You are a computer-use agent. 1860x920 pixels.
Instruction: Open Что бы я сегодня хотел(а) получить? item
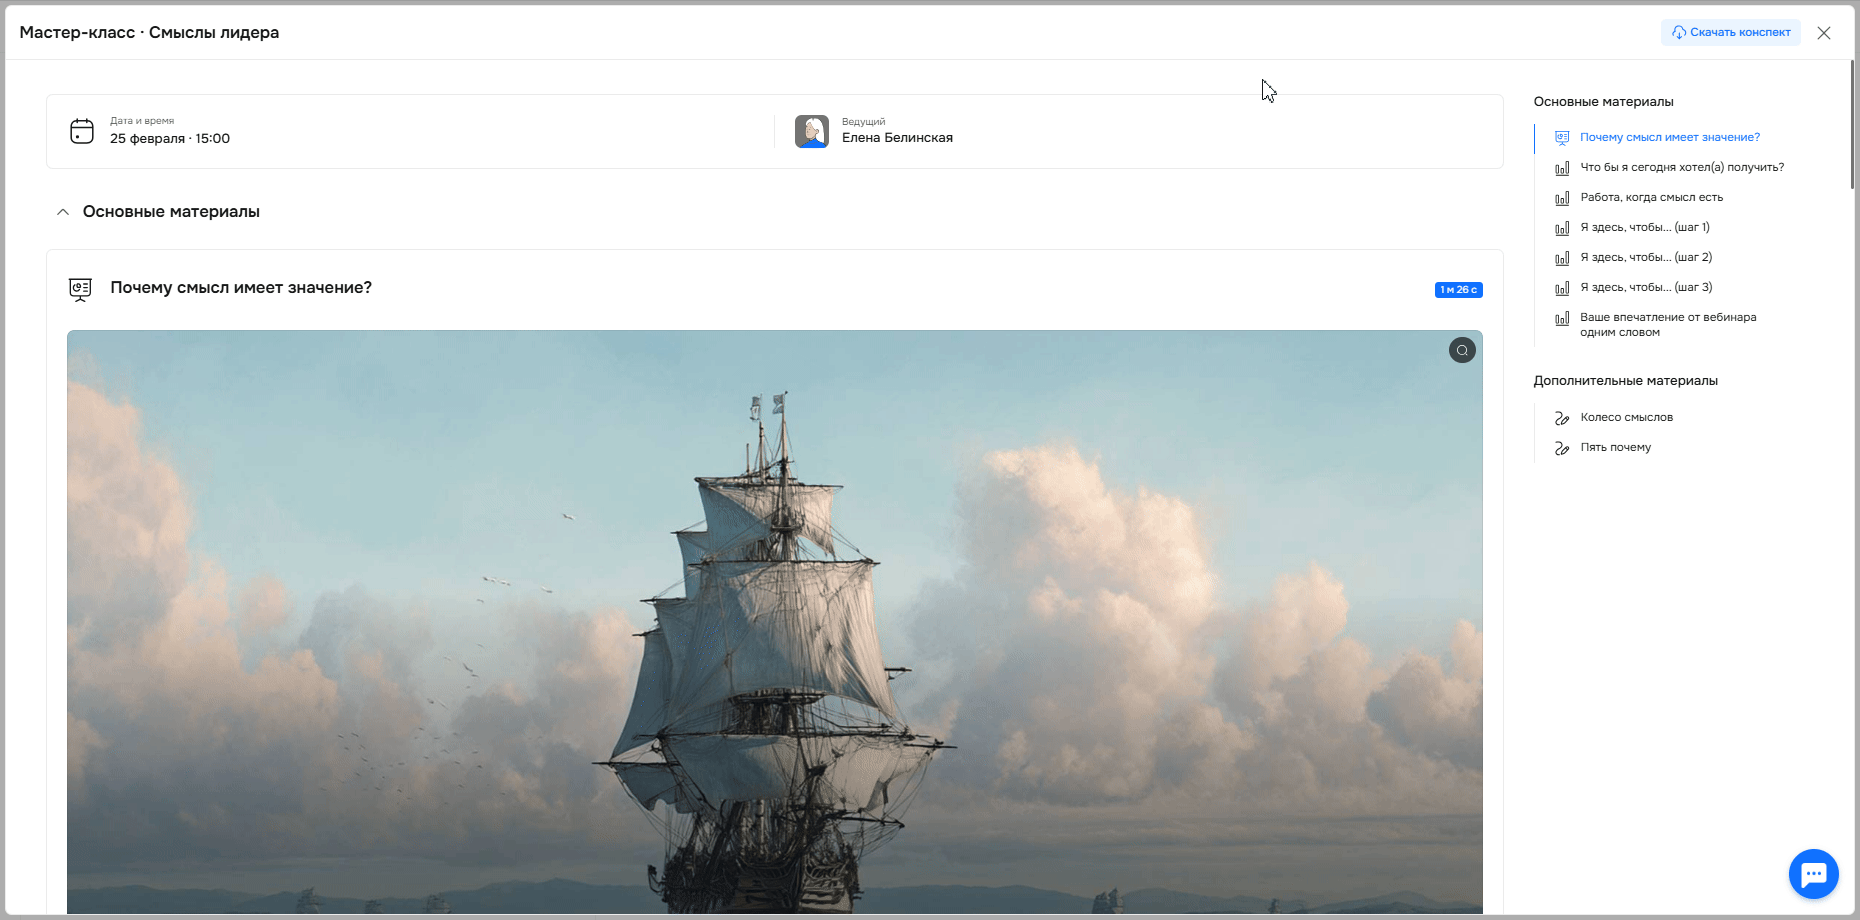tap(1682, 168)
